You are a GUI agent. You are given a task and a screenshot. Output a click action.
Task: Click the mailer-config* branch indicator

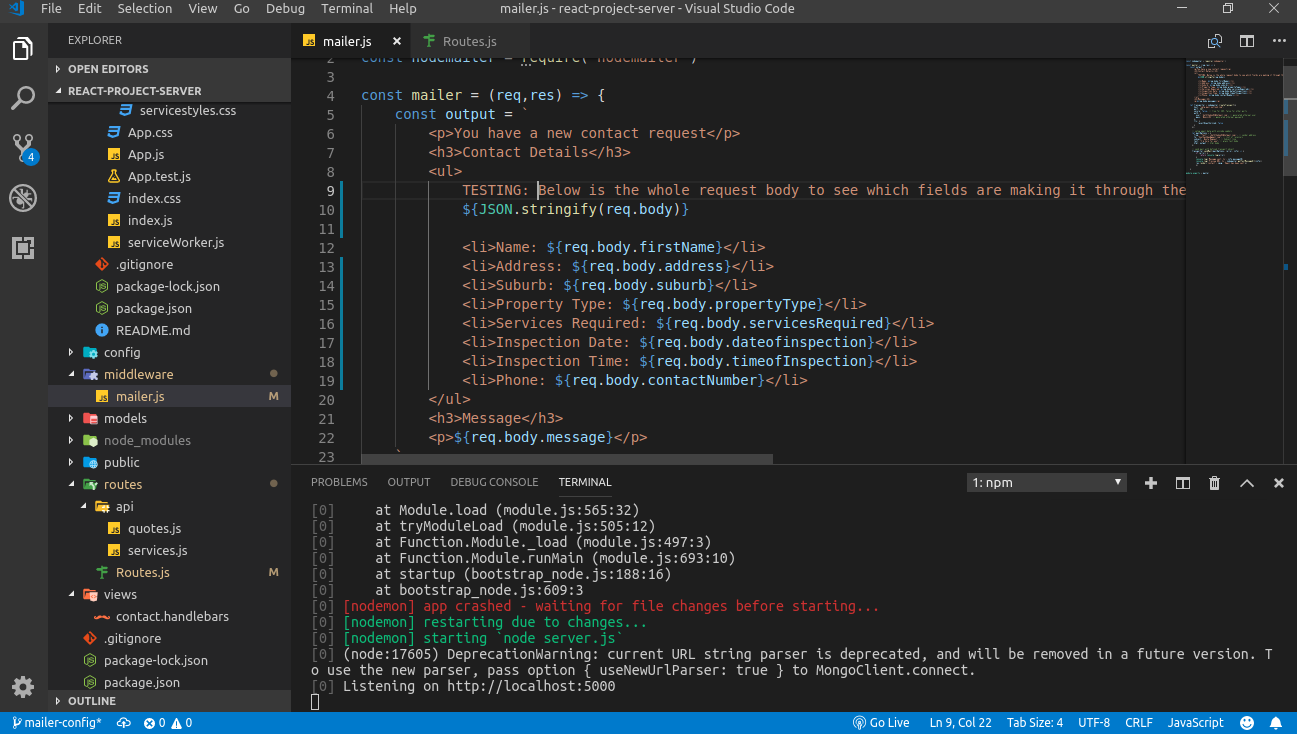click(56, 723)
